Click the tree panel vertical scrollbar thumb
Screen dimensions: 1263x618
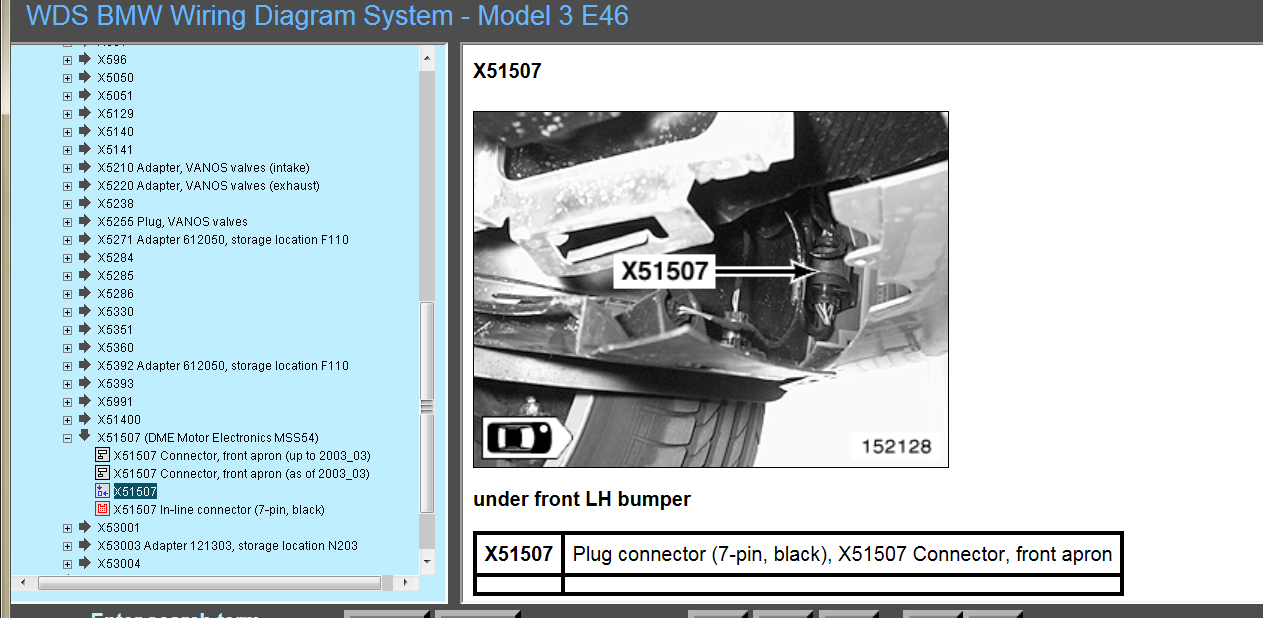point(427,408)
